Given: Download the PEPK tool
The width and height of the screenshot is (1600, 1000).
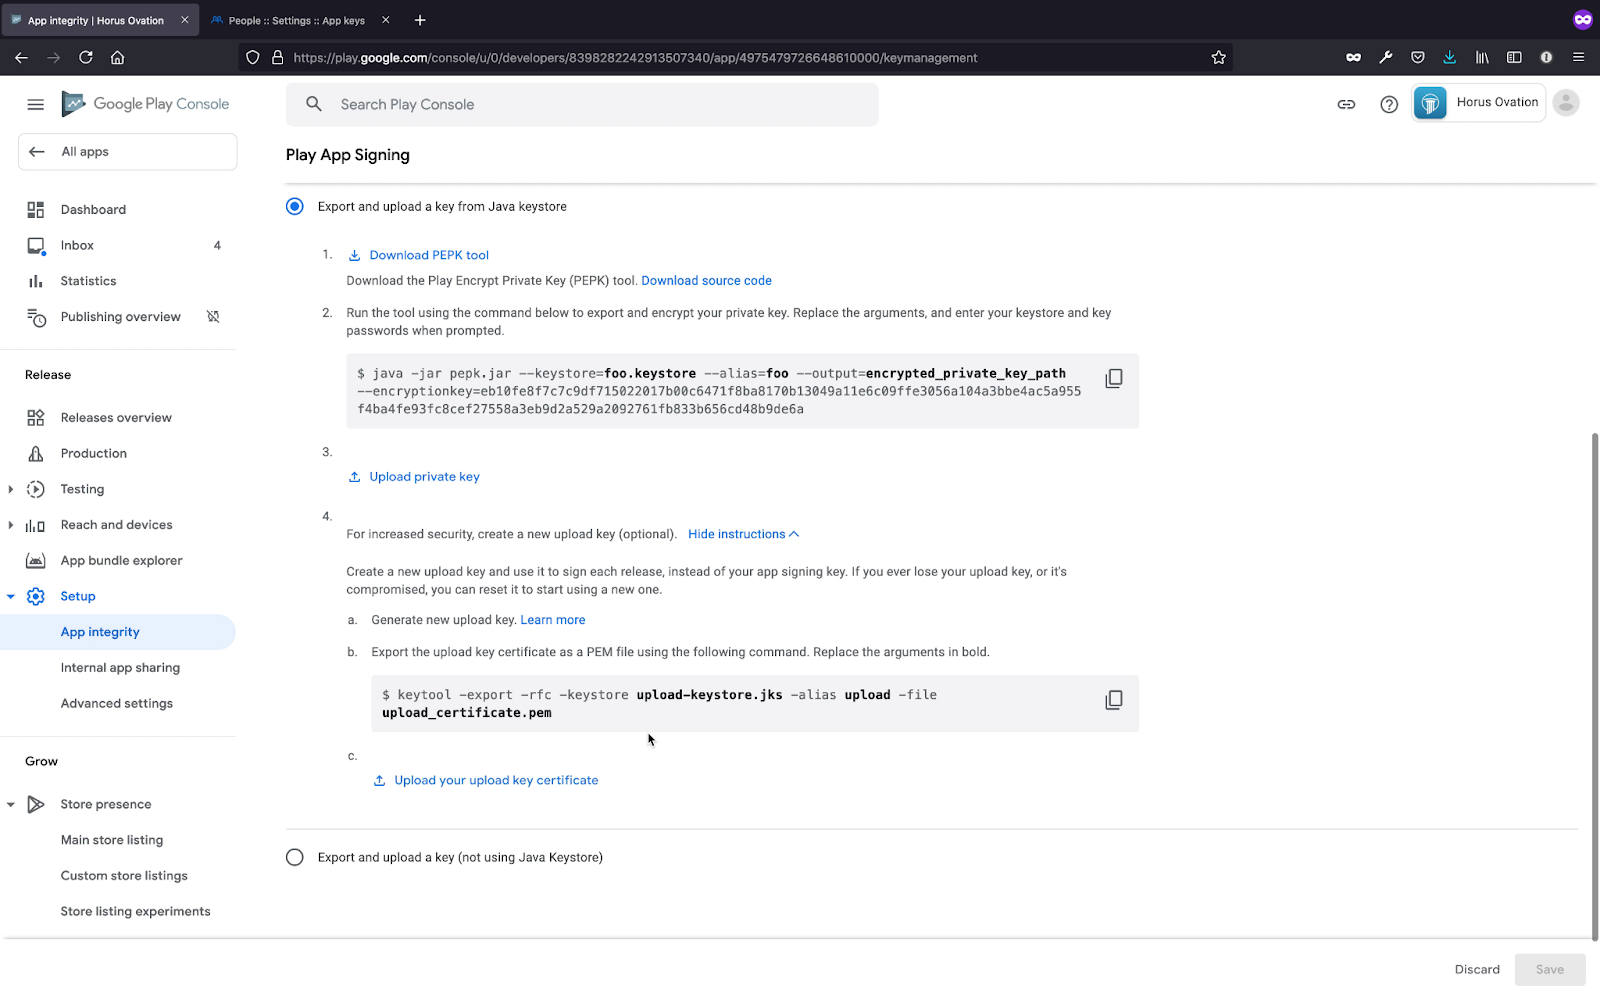Looking at the screenshot, I should click(x=418, y=255).
